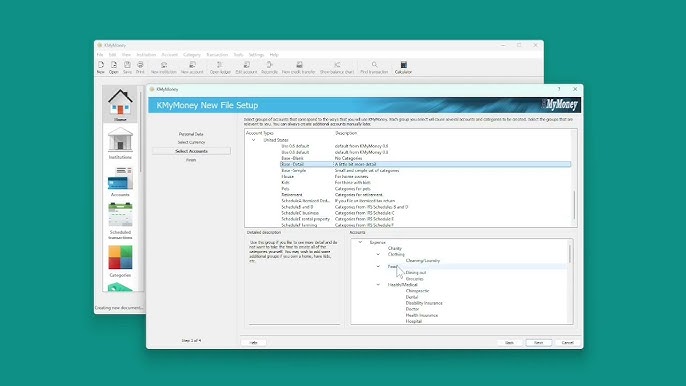The width and height of the screenshot is (686, 386).
Task: Click the Account Types column header
Action: [x=259, y=133]
